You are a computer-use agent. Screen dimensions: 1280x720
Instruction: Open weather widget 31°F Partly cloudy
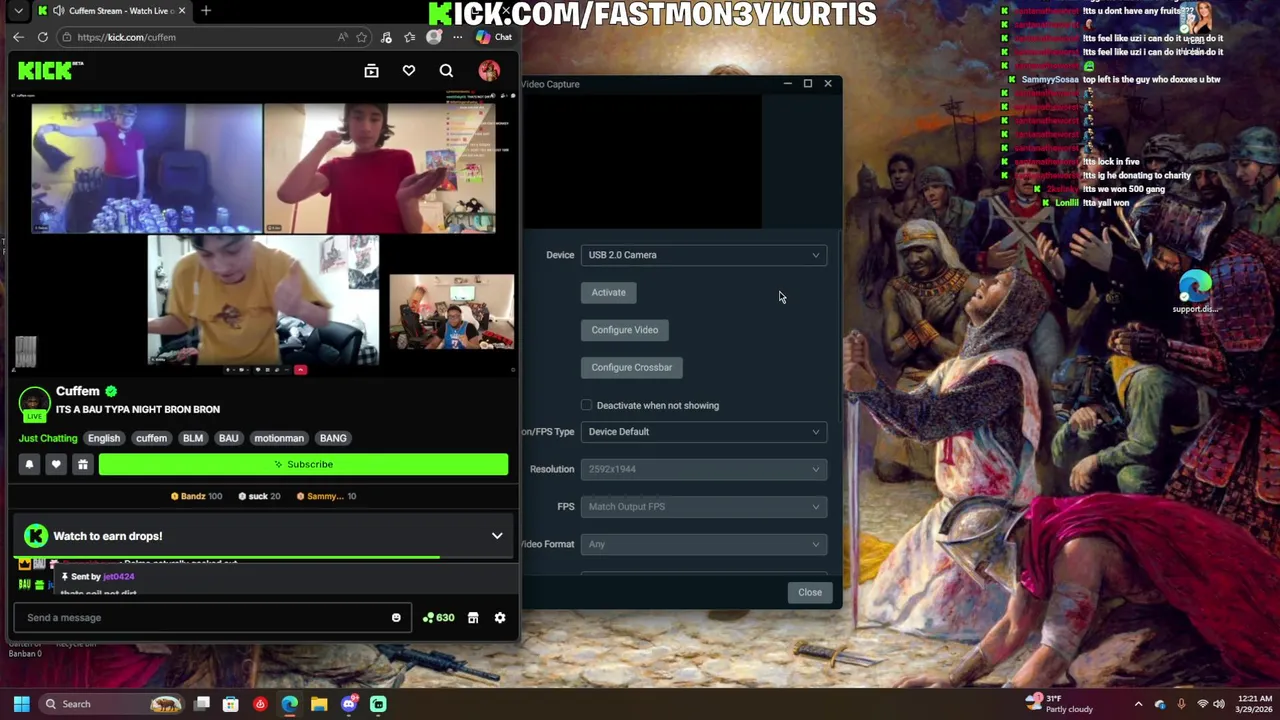click(x=1059, y=704)
